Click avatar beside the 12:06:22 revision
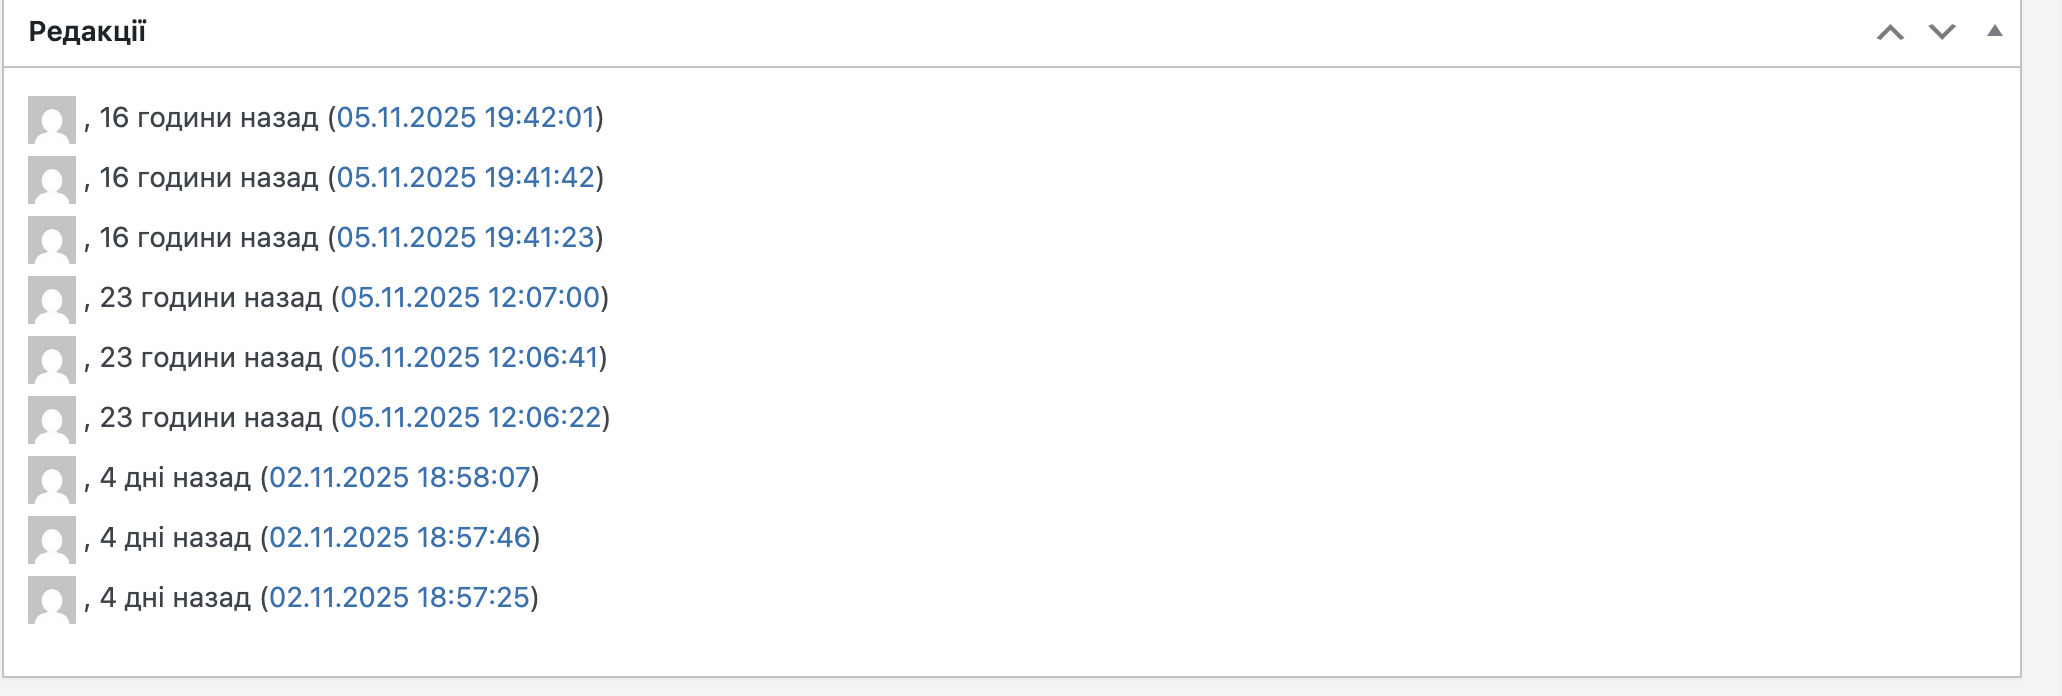Viewport: 2062px width, 696px height. (52, 420)
